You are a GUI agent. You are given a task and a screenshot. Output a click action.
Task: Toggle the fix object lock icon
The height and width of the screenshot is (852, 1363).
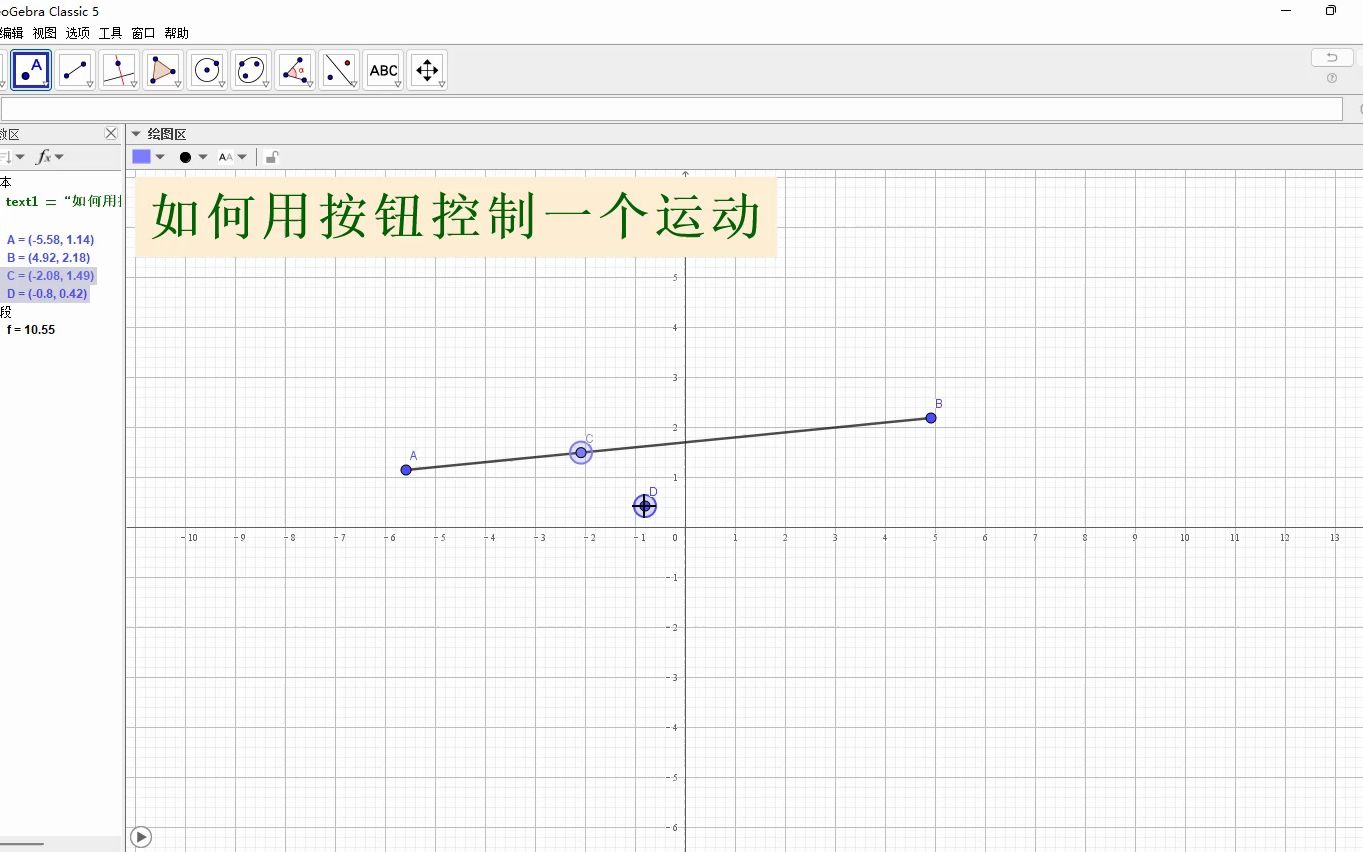click(x=272, y=157)
